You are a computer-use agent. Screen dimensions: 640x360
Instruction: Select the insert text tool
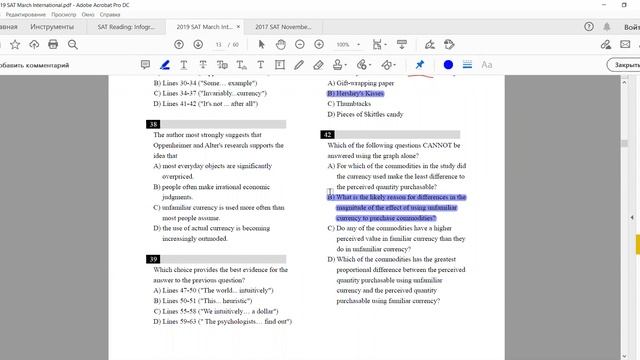coord(241,64)
